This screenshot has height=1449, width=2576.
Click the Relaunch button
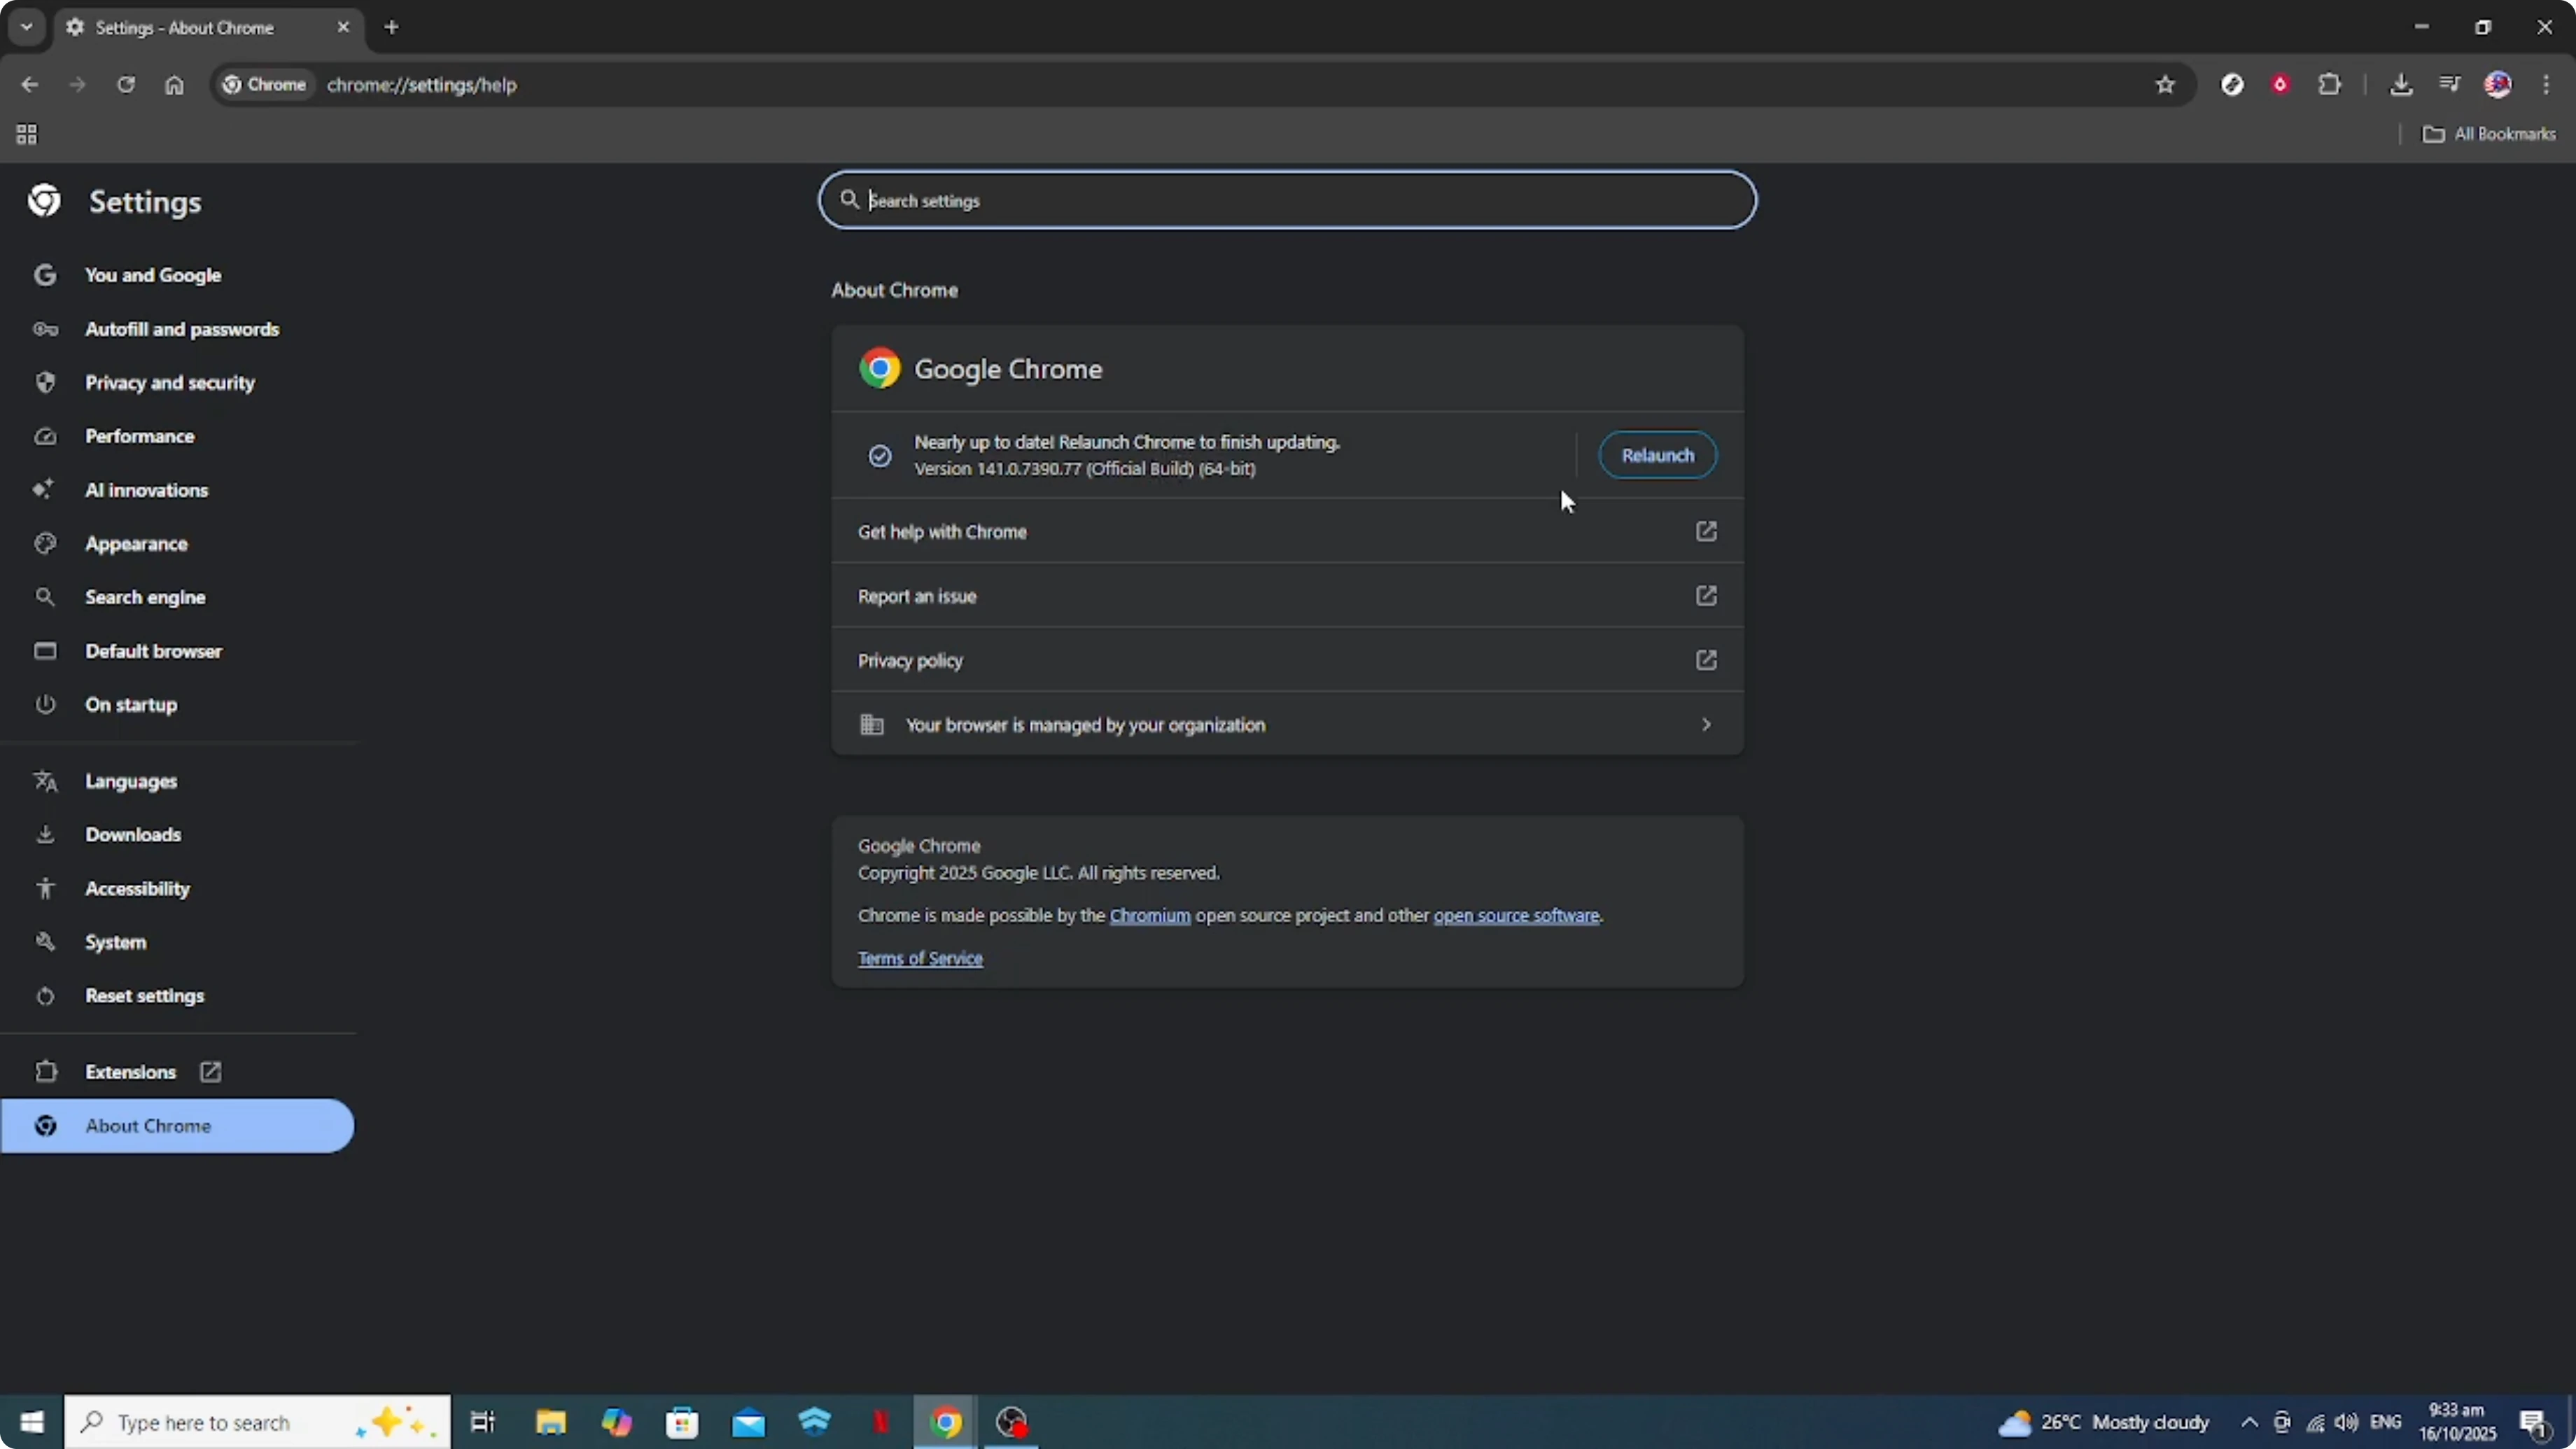pyautogui.click(x=1657, y=455)
